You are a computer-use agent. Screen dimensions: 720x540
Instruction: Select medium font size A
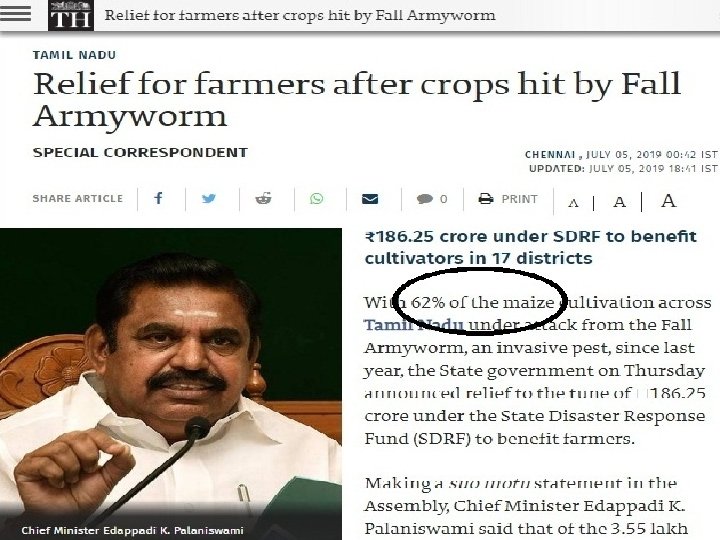(x=619, y=202)
